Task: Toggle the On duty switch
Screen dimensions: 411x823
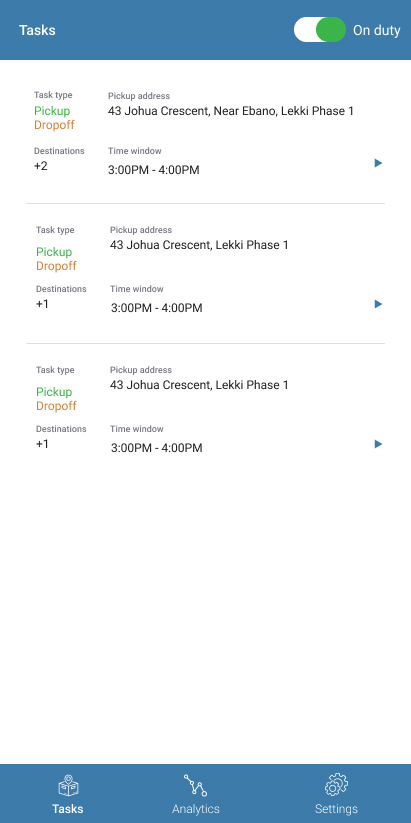Action: click(320, 29)
